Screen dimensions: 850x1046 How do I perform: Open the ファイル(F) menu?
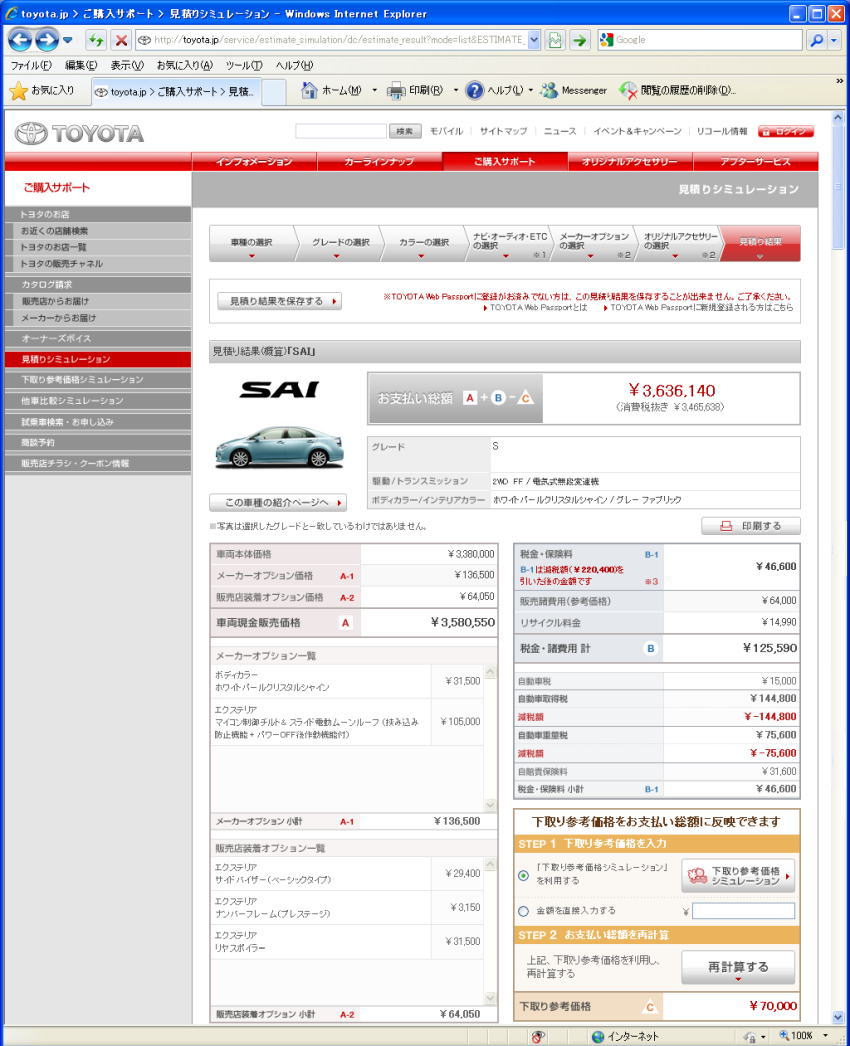(x=31, y=65)
